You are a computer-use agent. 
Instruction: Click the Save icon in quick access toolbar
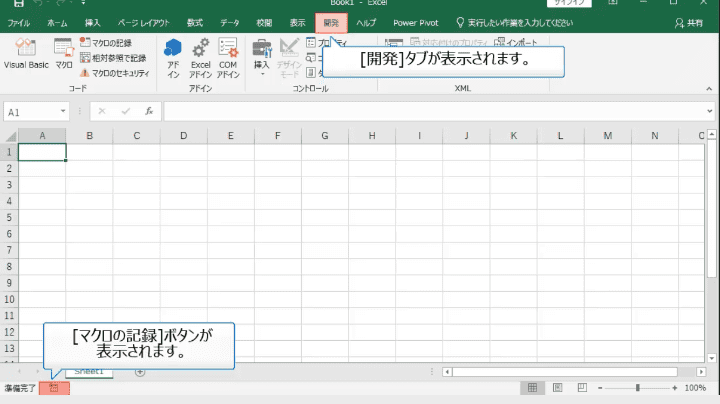point(18,3)
